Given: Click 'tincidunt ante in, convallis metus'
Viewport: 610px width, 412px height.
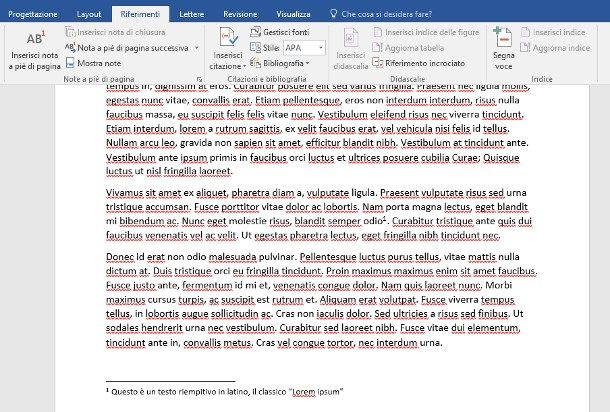Looking at the screenshot, I should pos(179,343).
